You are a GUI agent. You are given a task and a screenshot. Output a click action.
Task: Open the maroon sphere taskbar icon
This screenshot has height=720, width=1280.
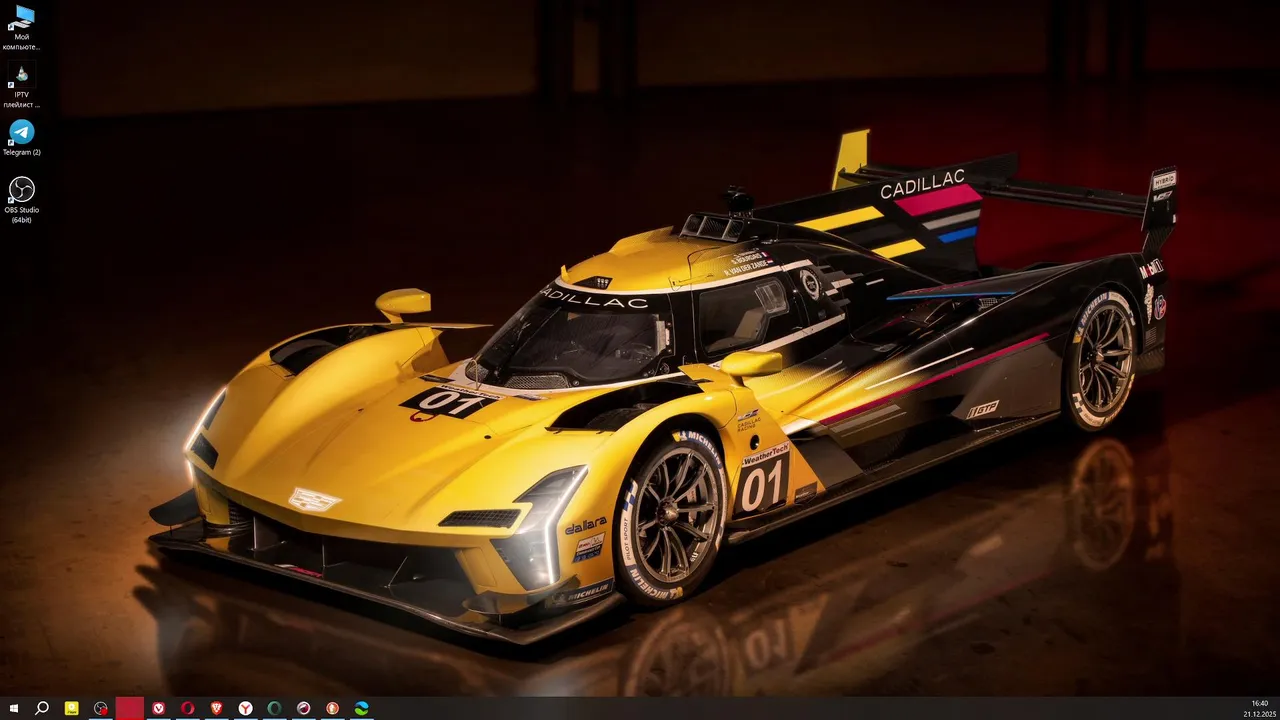(x=304, y=708)
